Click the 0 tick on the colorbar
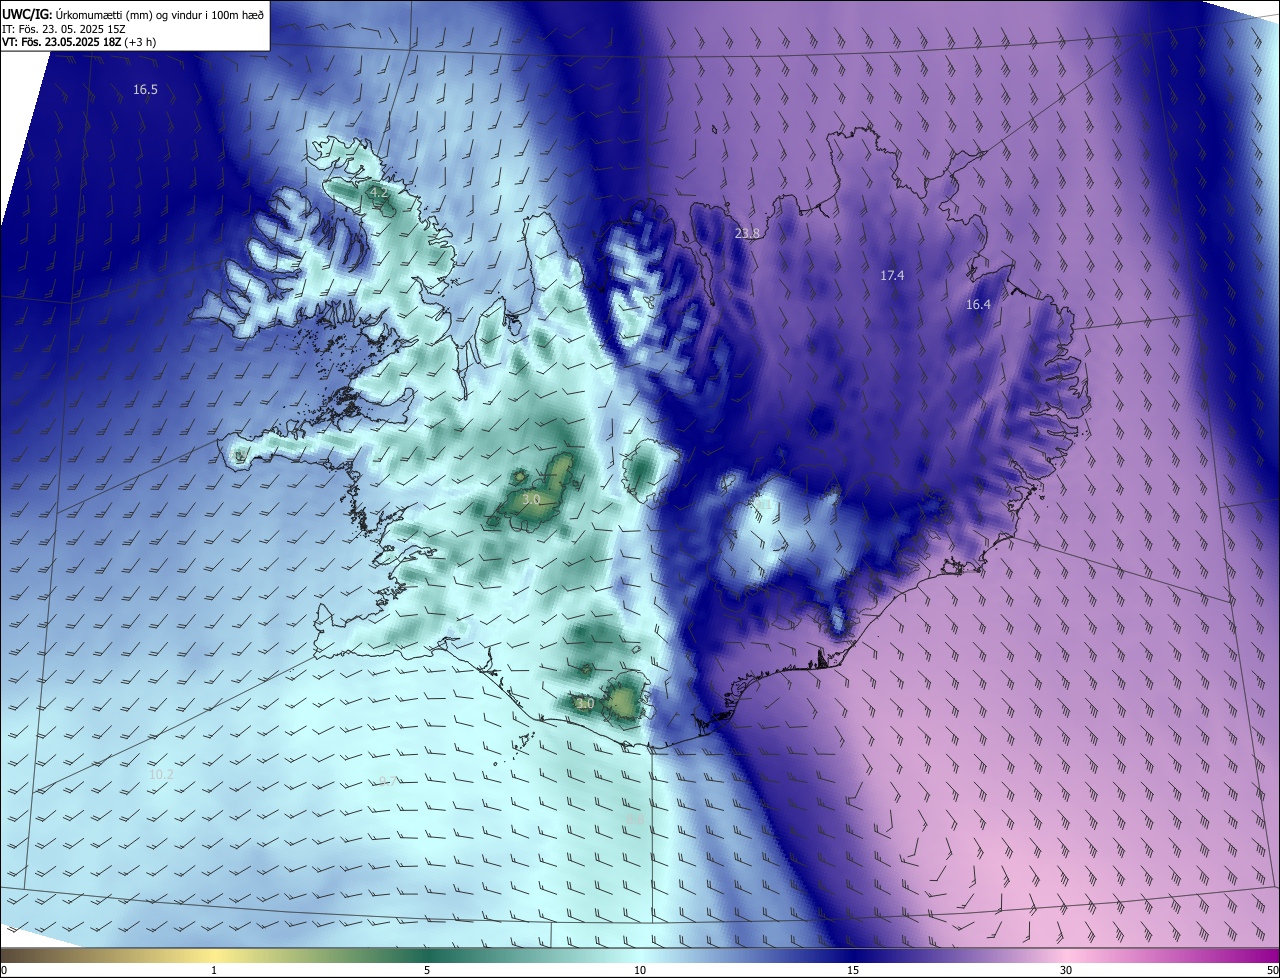The height and width of the screenshot is (978, 1280). click(4, 970)
